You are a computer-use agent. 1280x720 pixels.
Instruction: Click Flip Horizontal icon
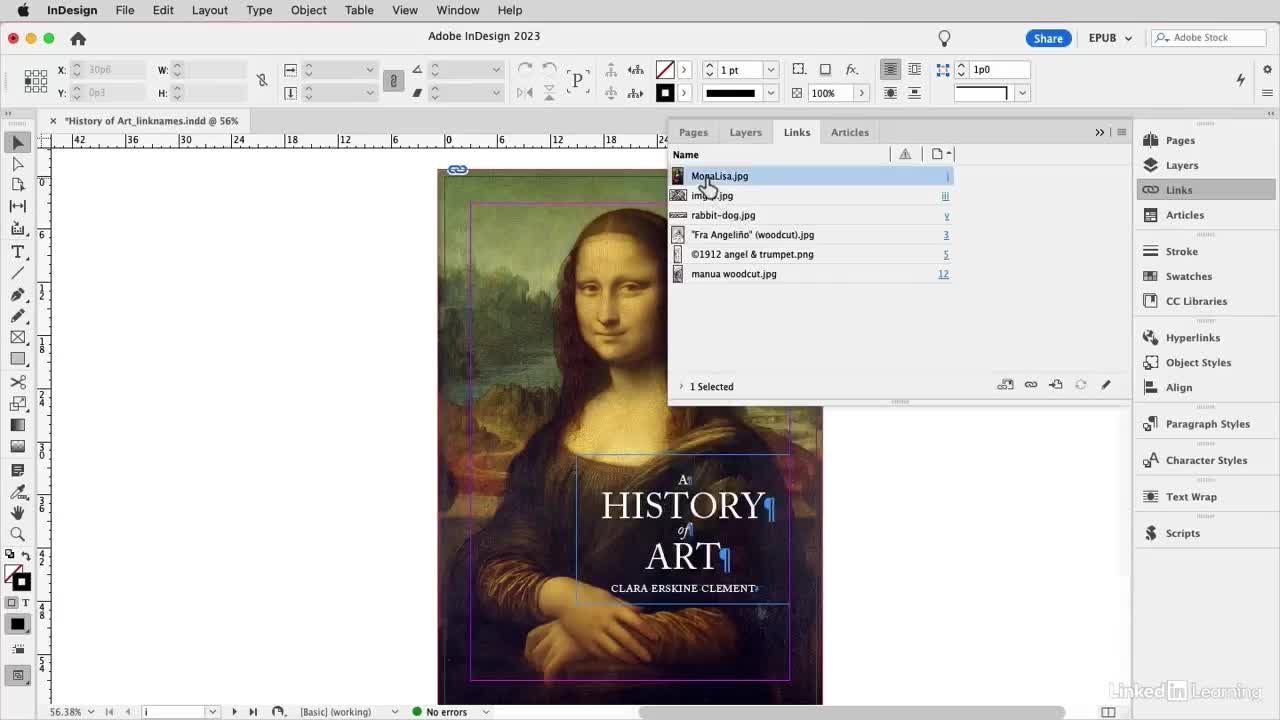point(526,93)
